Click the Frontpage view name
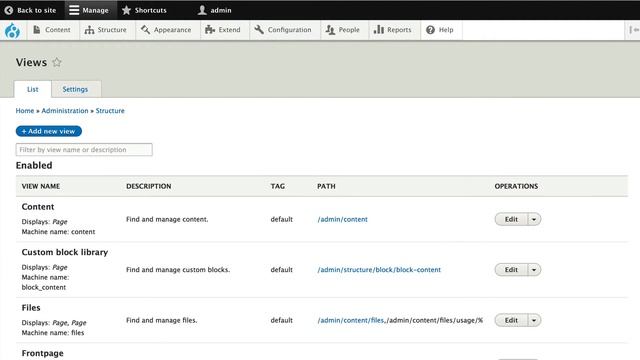Image resolution: width=640 pixels, height=360 pixels. coord(42,353)
